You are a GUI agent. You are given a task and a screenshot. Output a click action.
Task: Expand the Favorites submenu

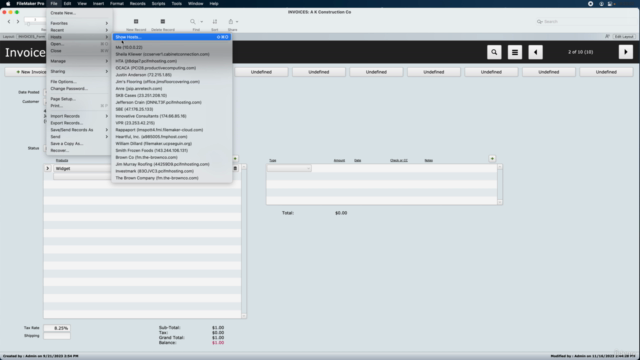[79, 23]
